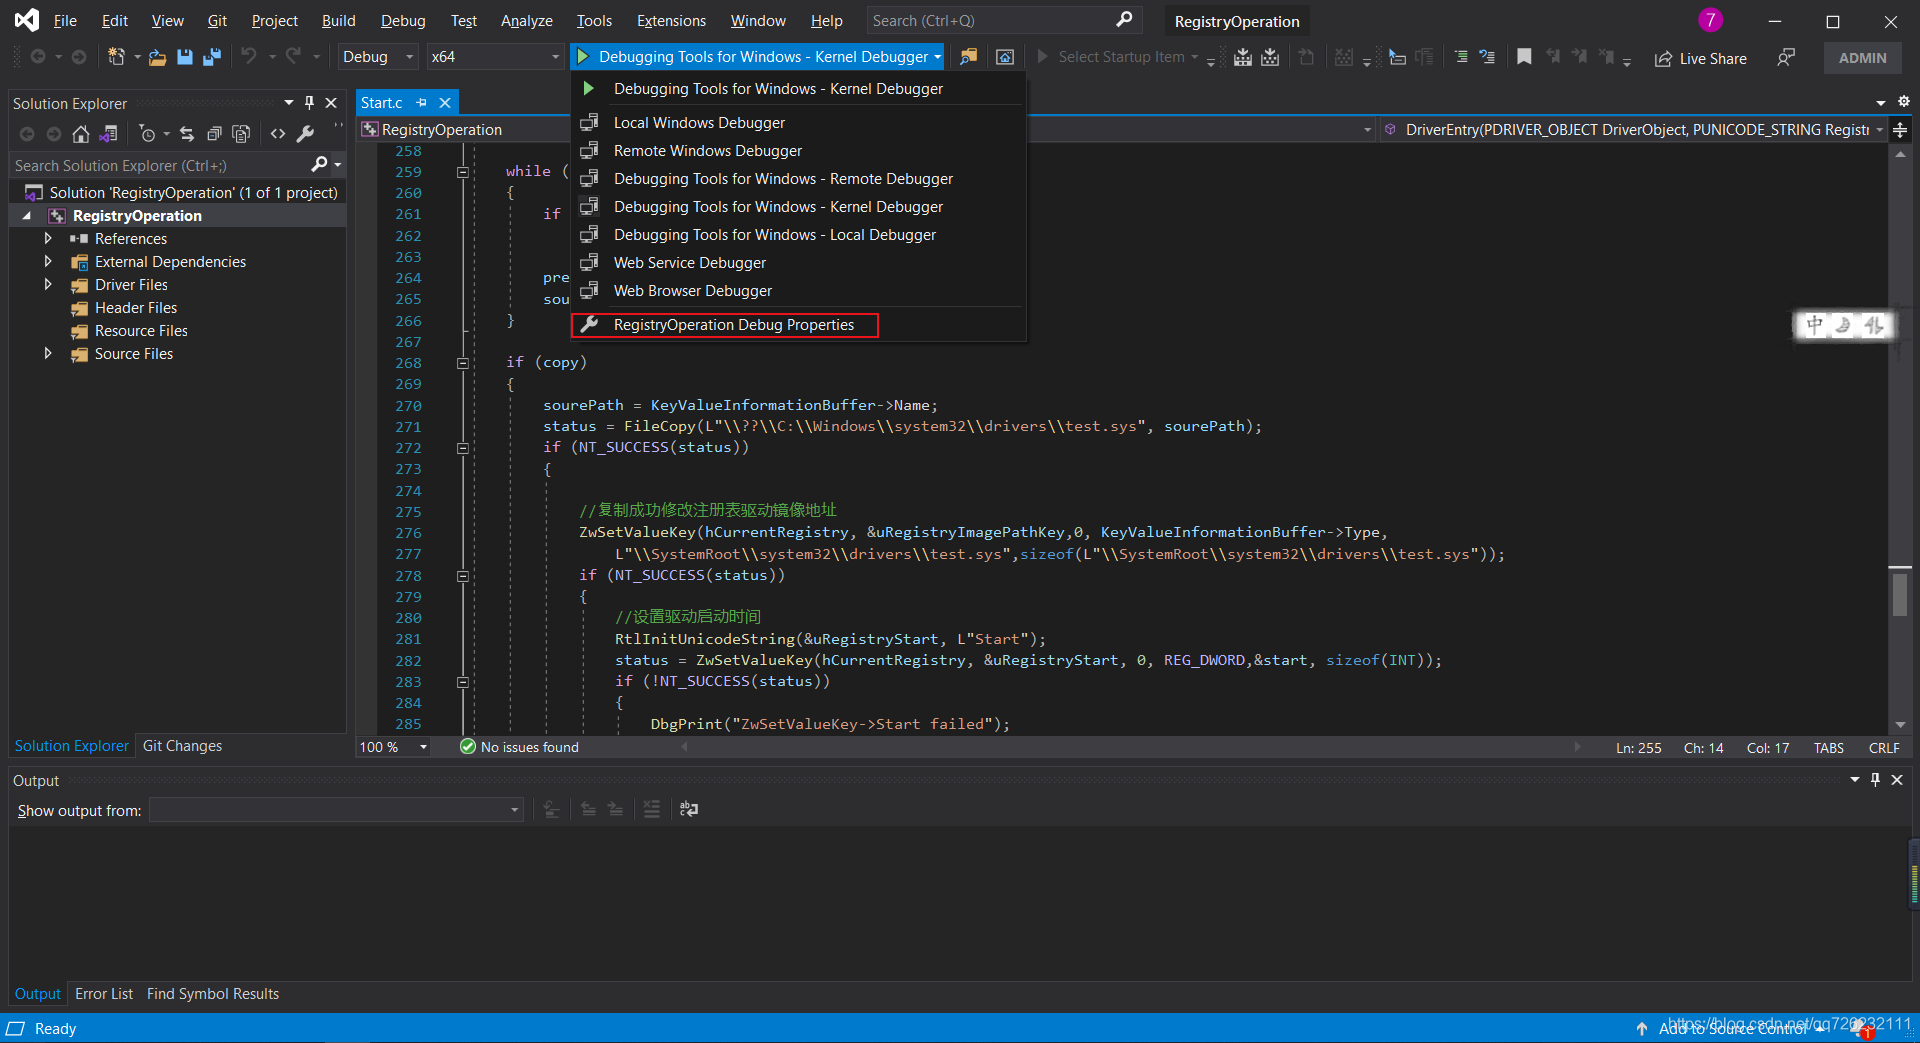Screen dimensions: 1920x1043
Task: Toggle pin on the Start.c tab
Action: click(422, 103)
